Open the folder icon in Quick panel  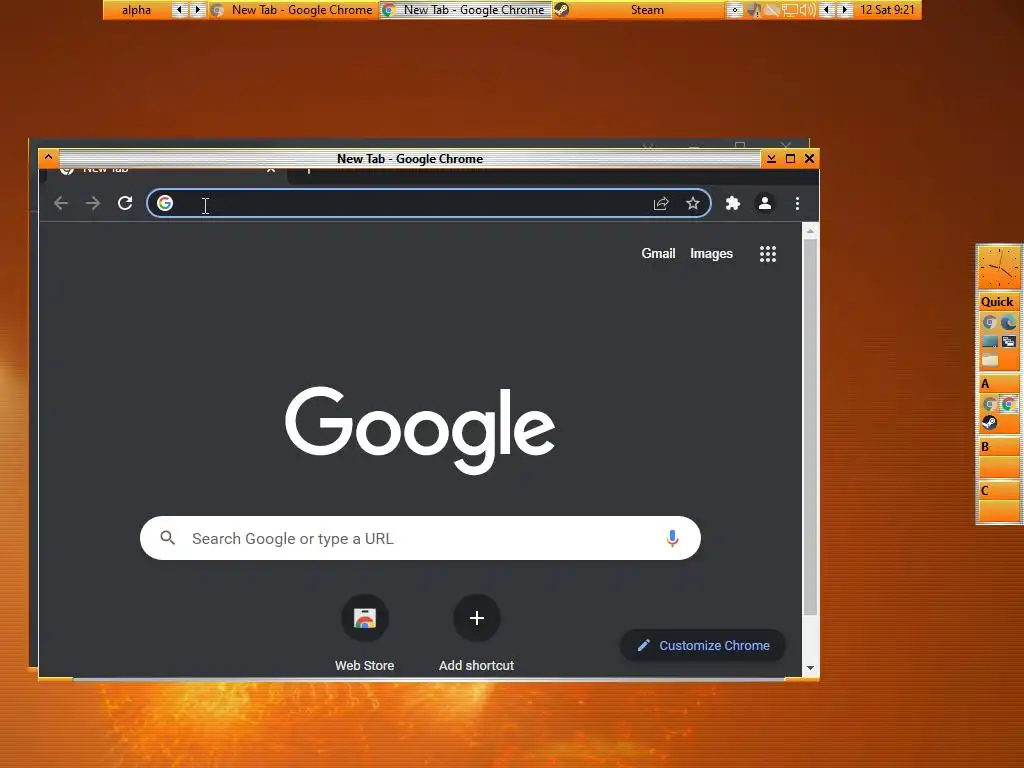(x=989, y=360)
